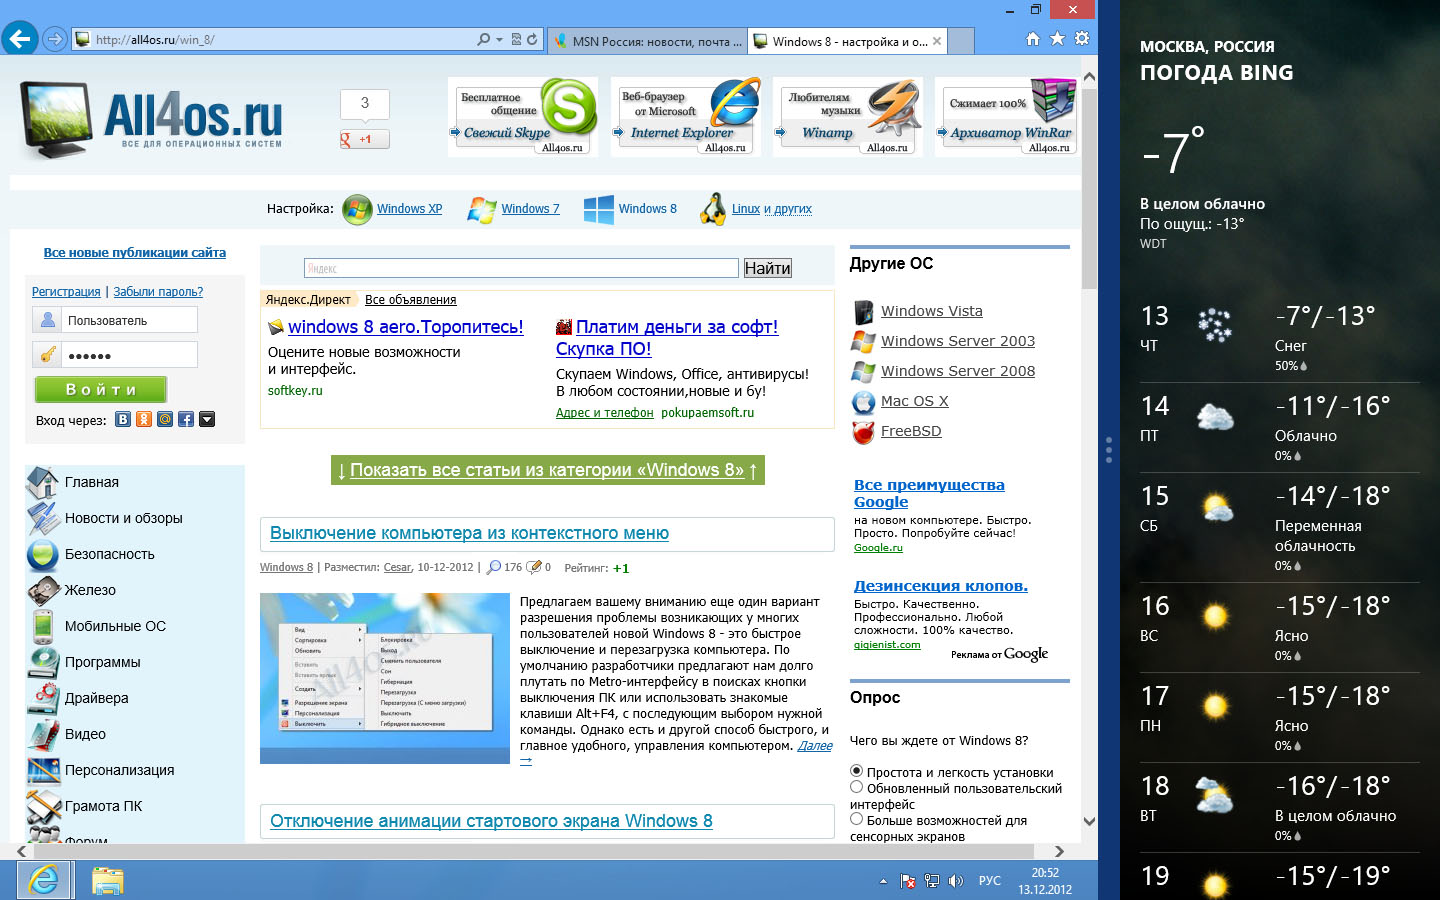This screenshot has width=1440, height=900.
Task: Switch to the MSN Россия tab
Action: [x=648, y=41]
